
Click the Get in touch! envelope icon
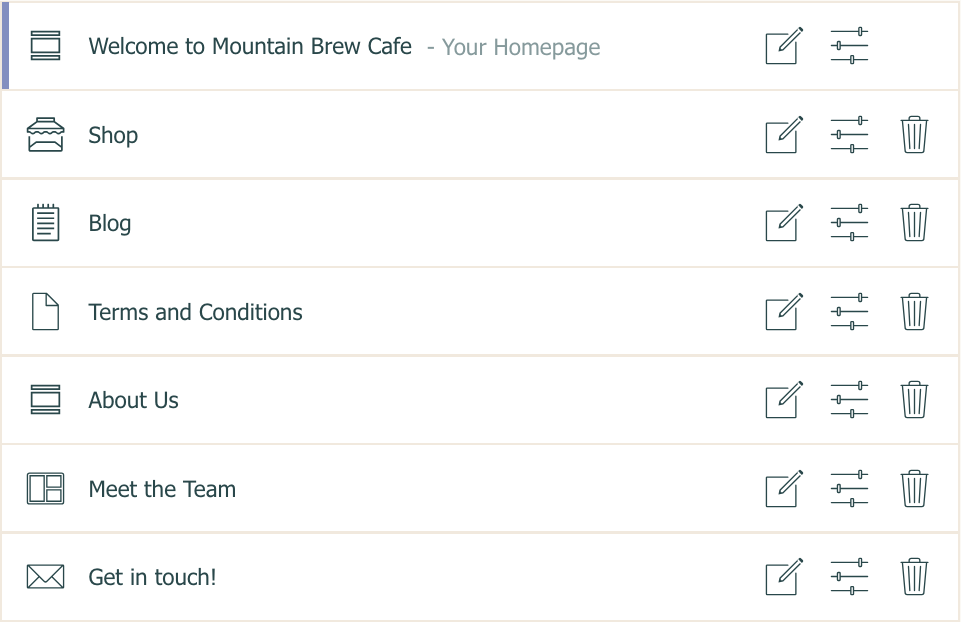(45, 577)
